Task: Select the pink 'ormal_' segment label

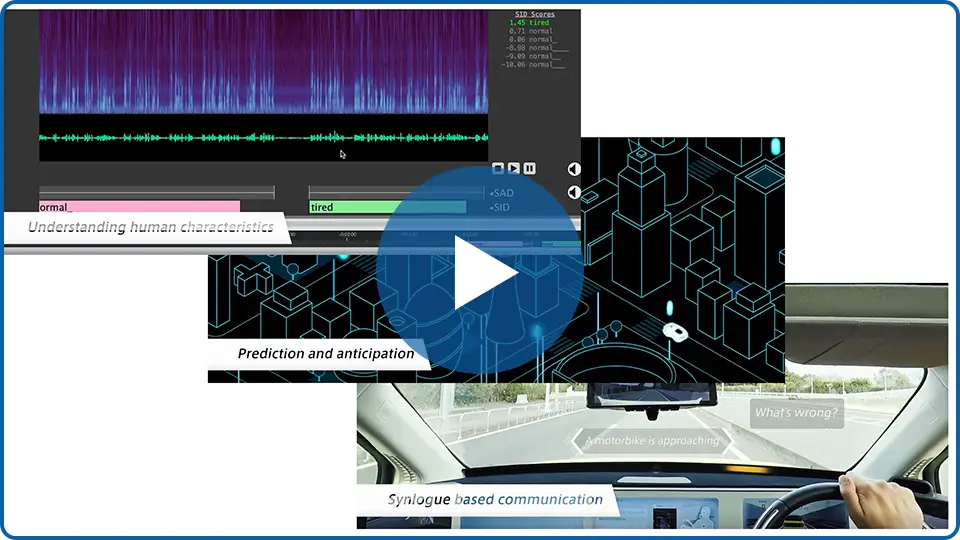Action: click(140, 207)
